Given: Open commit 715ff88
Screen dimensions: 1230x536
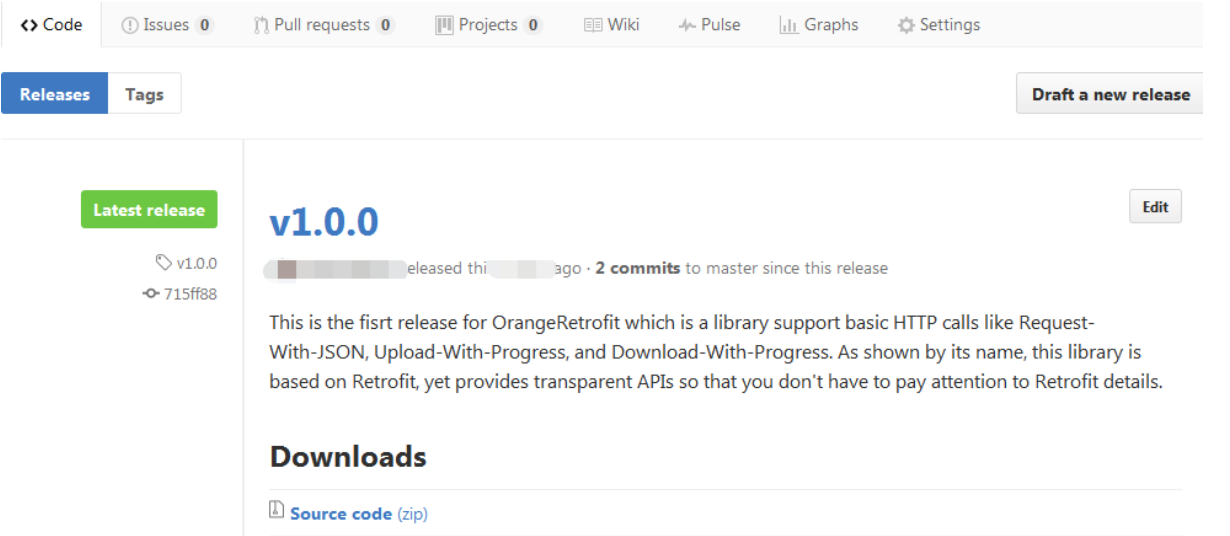Looking at the screenshot, I should pyautogui.click(x=190, y=294).
